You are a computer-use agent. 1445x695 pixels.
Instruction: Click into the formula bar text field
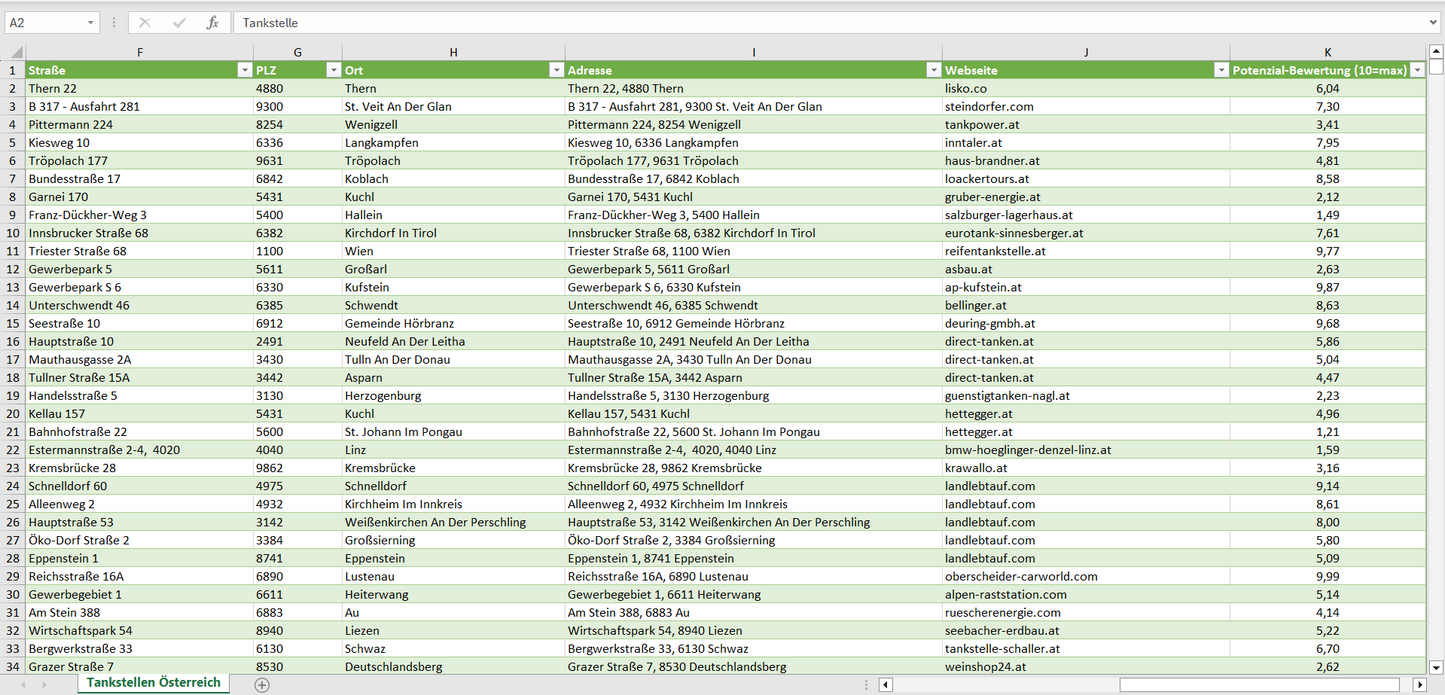pyautogui.click(x=830, y=23)
